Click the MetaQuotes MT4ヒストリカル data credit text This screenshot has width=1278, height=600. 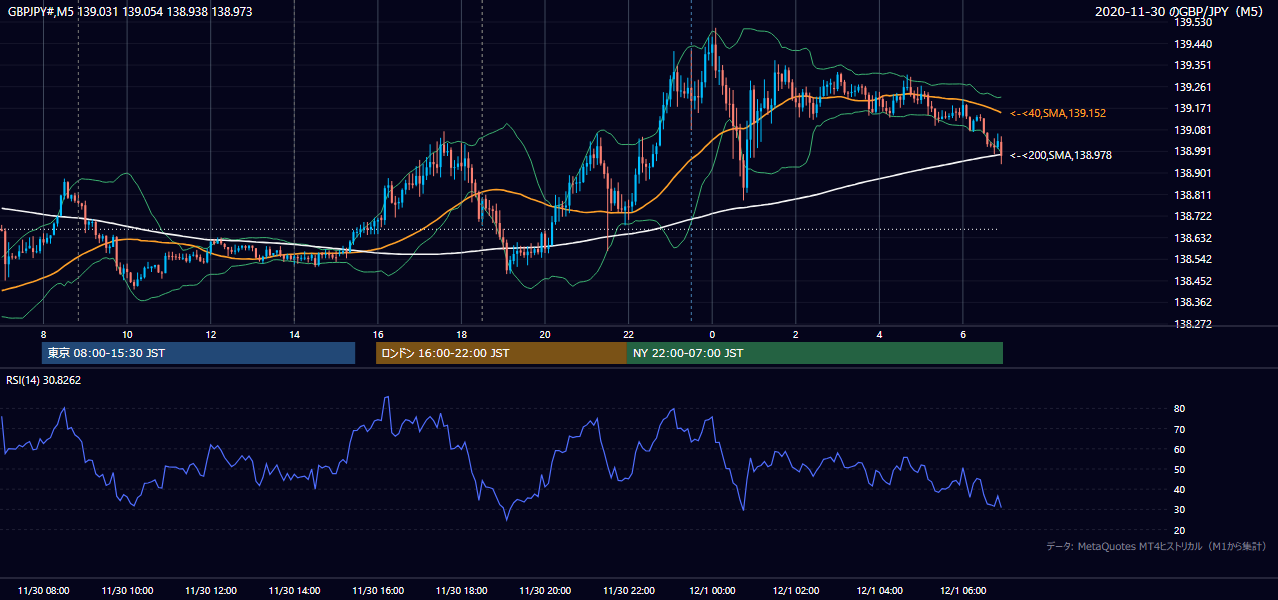click(1156, 546)
